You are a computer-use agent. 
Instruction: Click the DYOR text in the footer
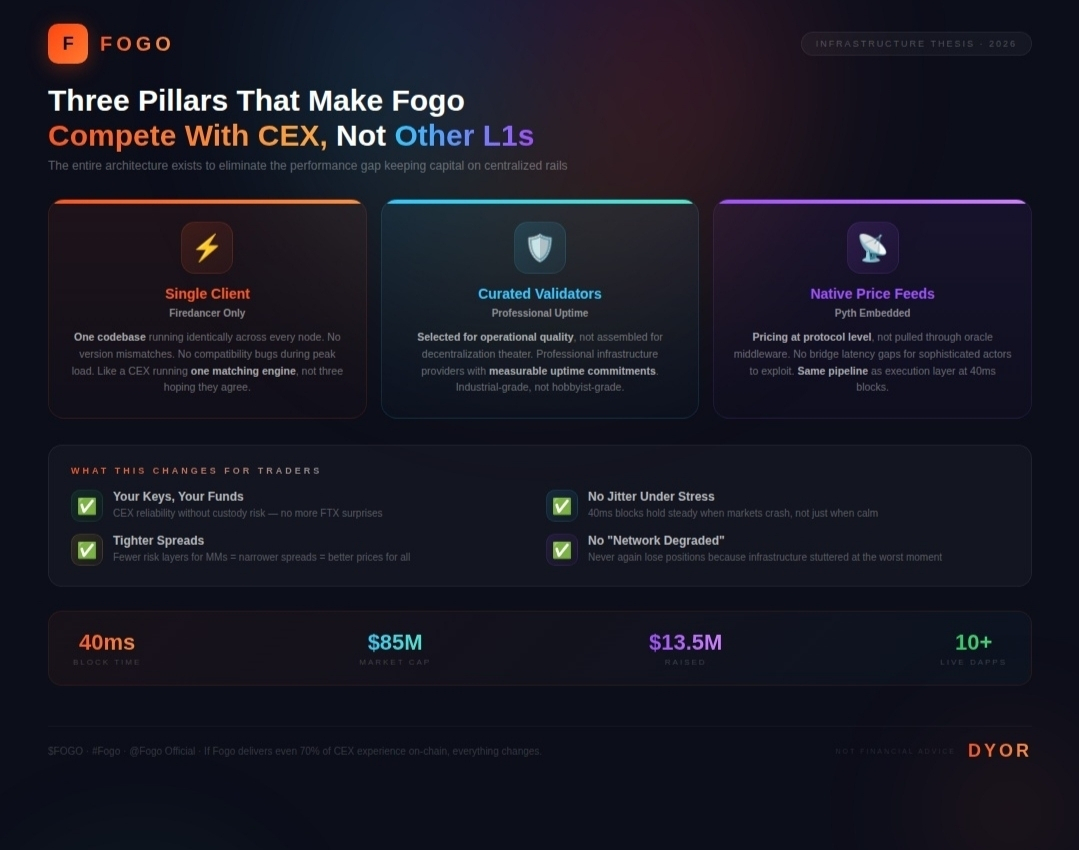pyautogui.click(x=998, y=751)
